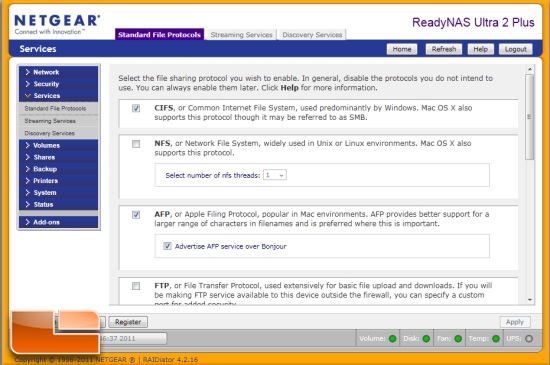Enable the NFS protocol checkbox
This screenshot has height=365, width=550.
pyautogui.click(x=136, y=144)
